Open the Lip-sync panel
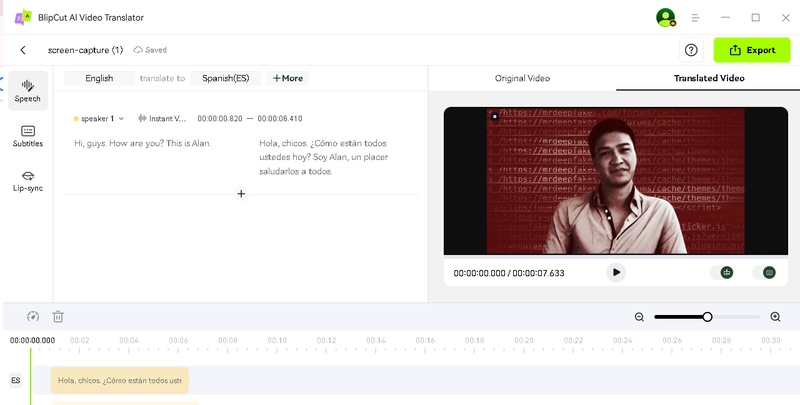This screenshot has width=800, height=405. [28, 181]
